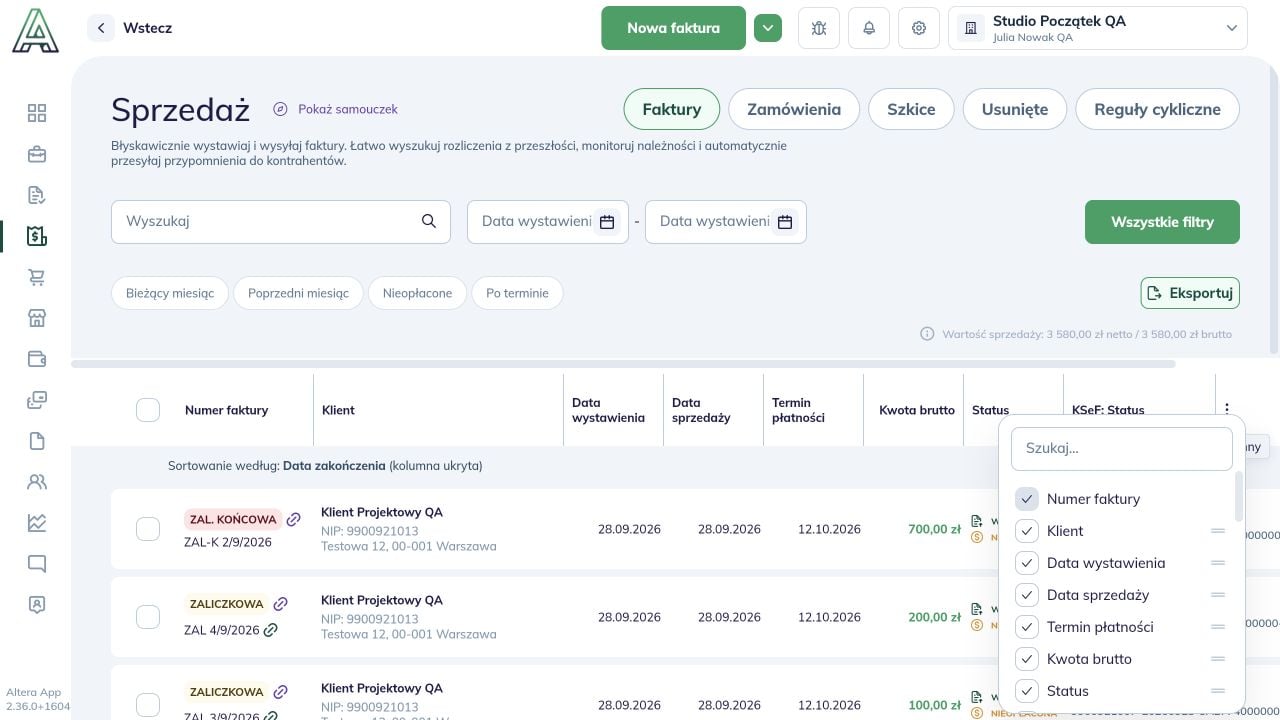Apply the Bieżący miesiąc quick filter
Viewport: 1280px width, 720px height.
pos(170,293)
